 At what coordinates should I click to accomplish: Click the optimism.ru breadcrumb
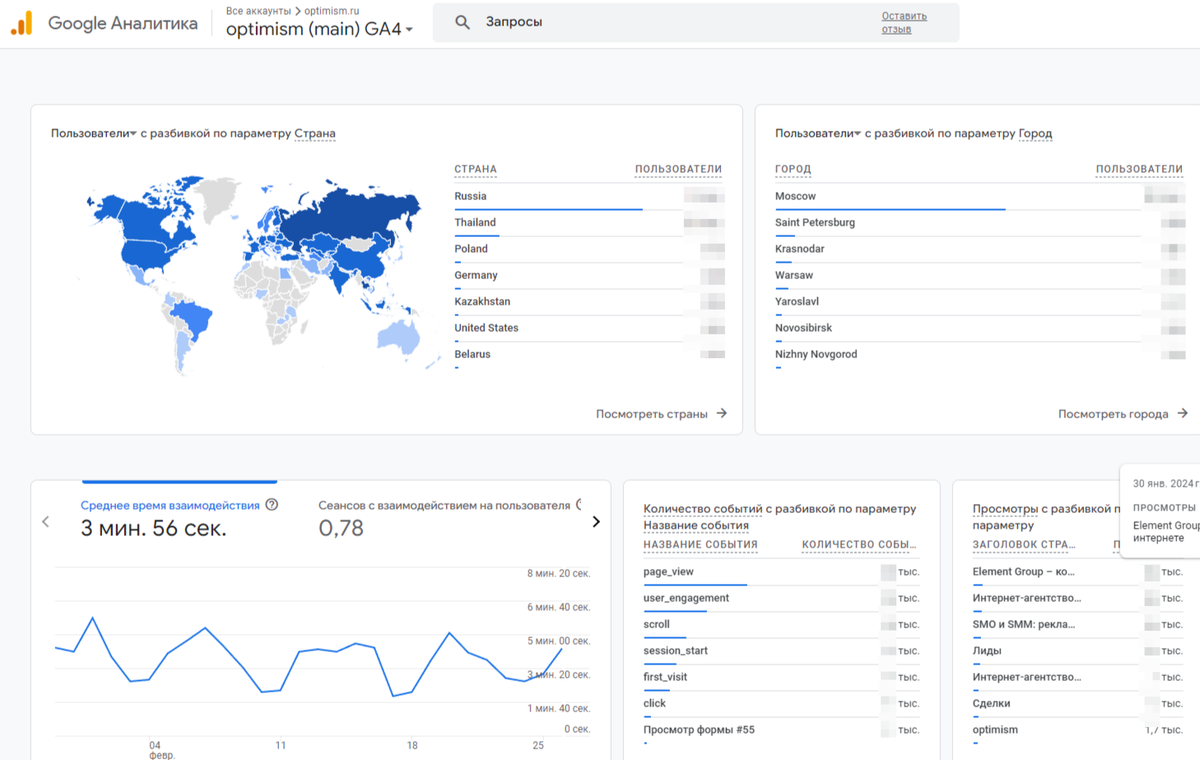pyautogui.click(x=330, y=10)
